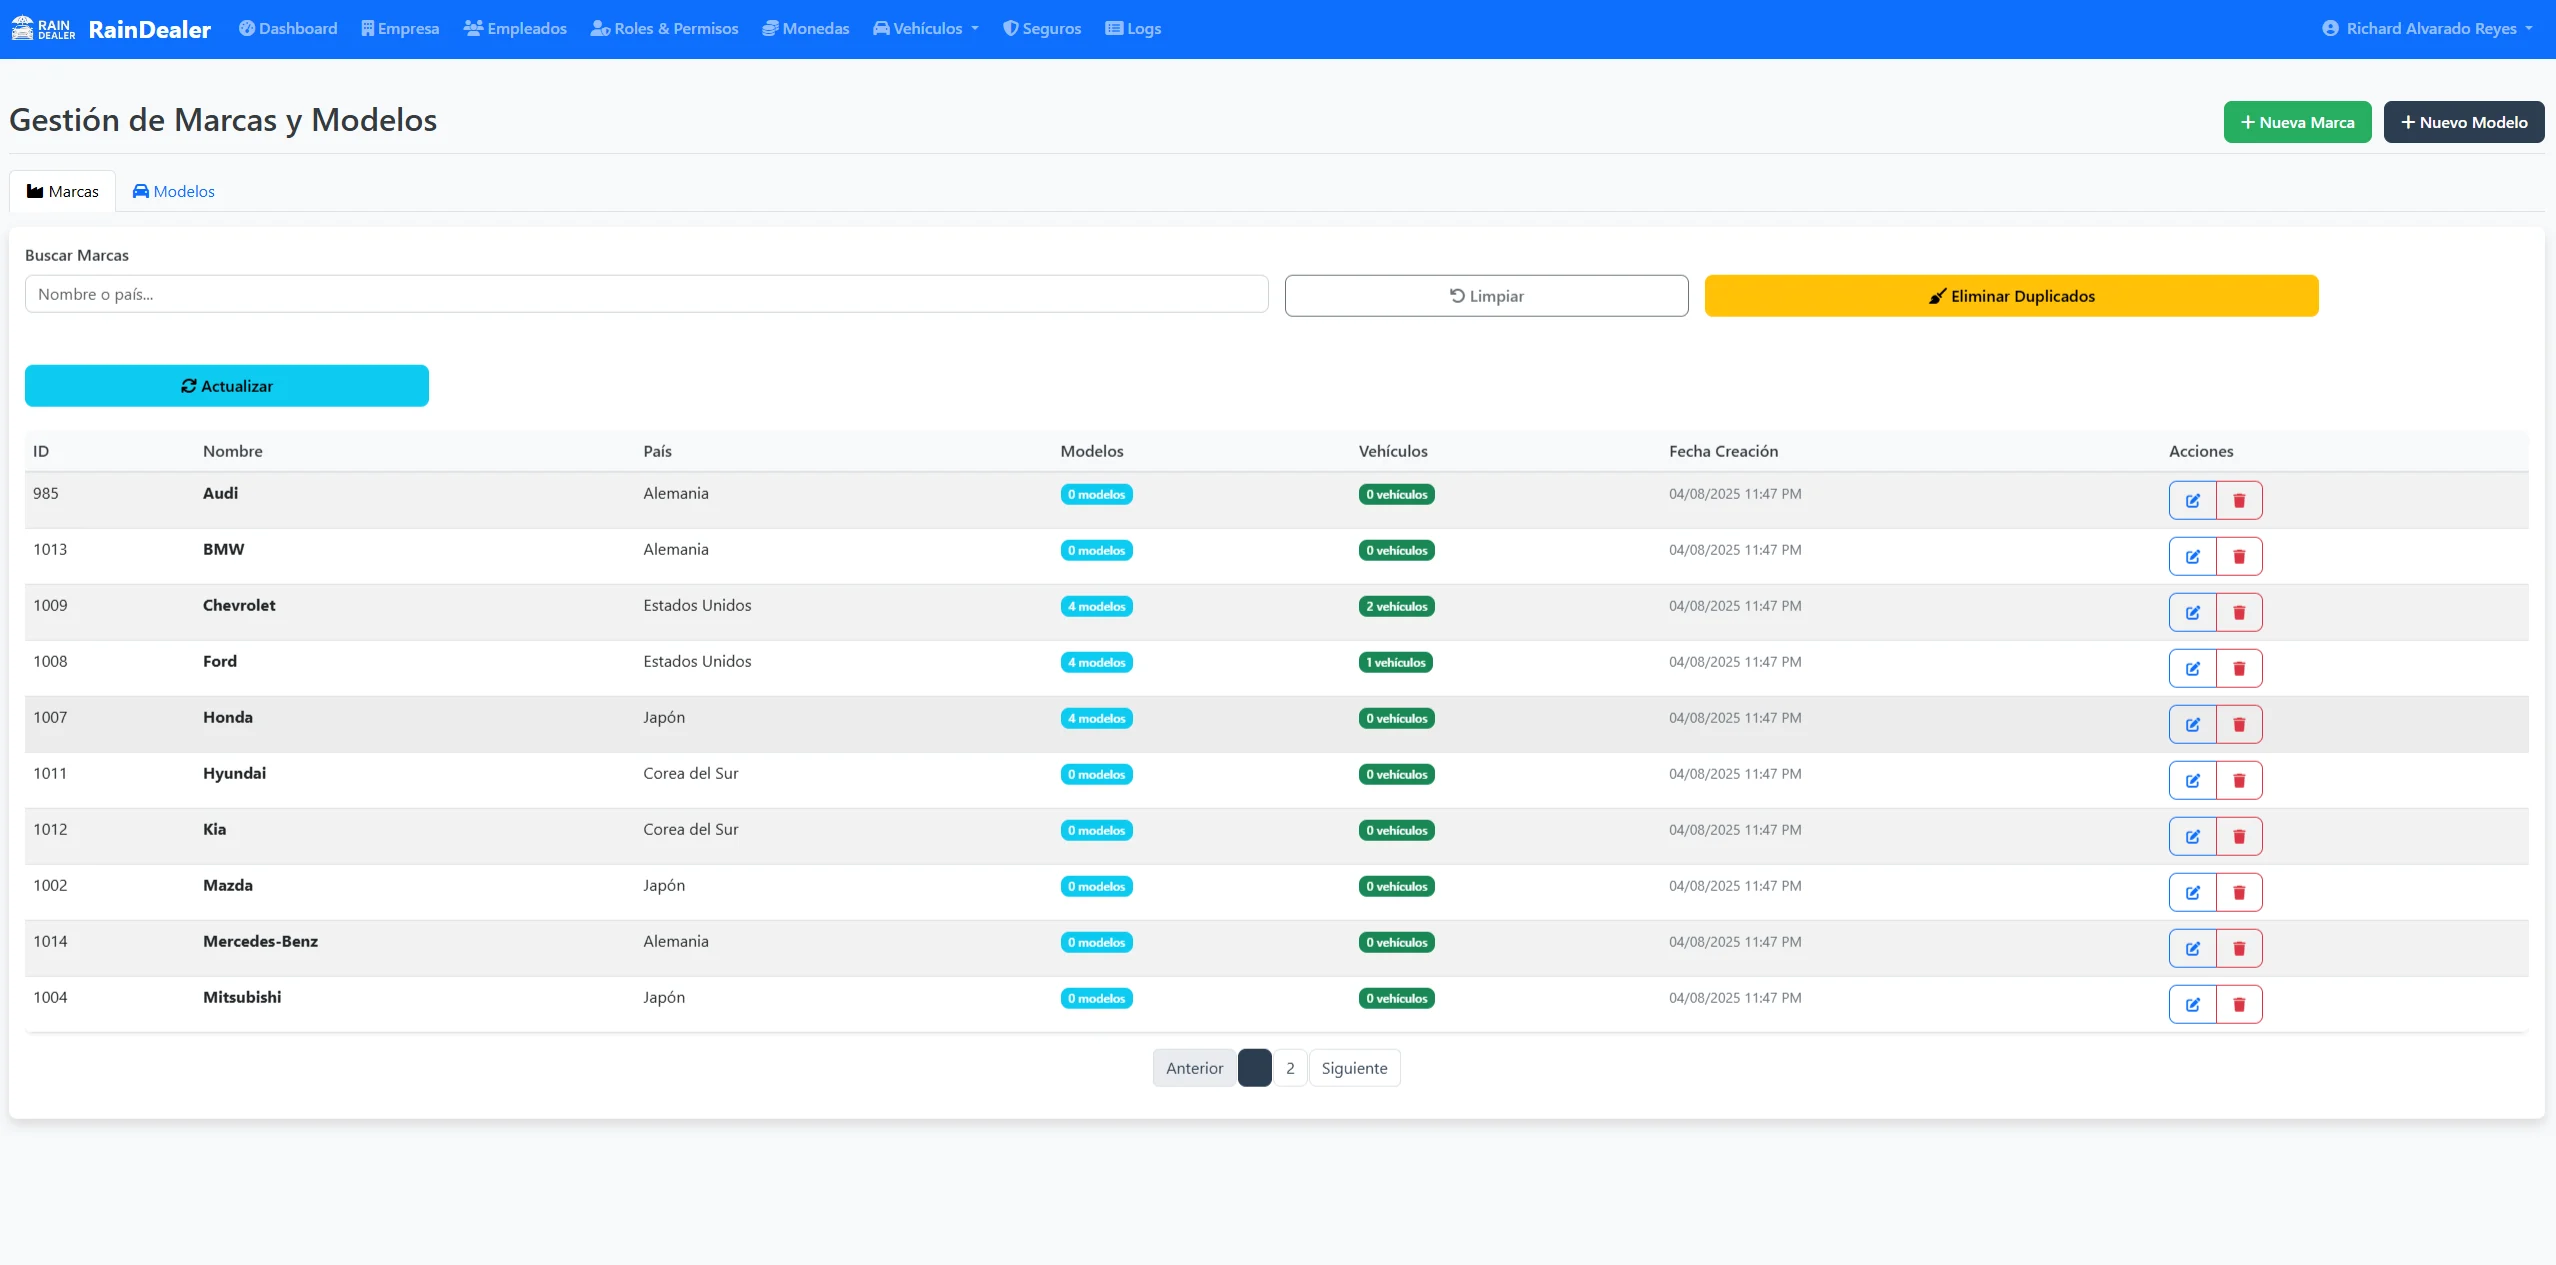Click the Fecha Creación column header
Viewport: 2556px width, 1265px height.
click(x=1723, y=451)
